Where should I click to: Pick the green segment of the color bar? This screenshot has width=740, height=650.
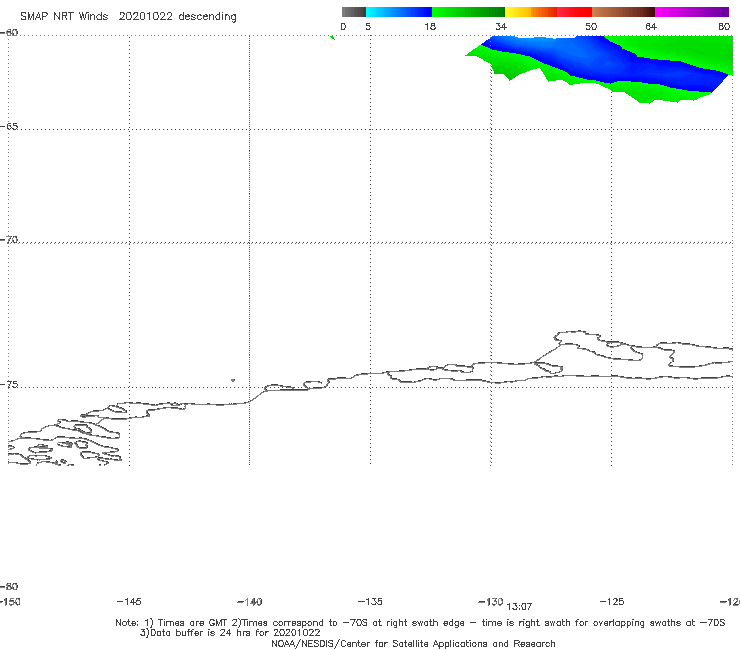468,12
